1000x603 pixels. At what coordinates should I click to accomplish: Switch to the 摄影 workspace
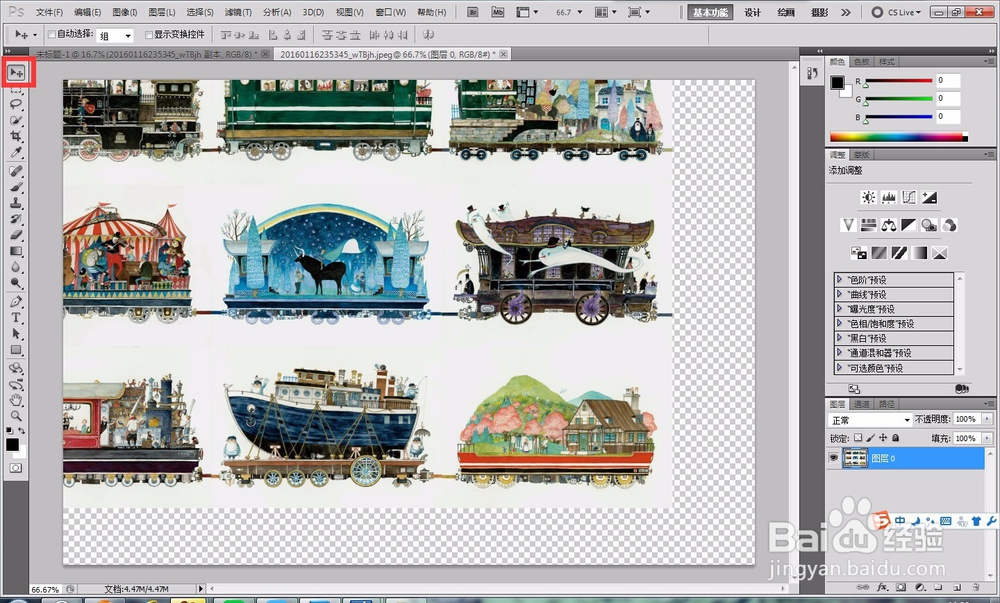[820, 12]
